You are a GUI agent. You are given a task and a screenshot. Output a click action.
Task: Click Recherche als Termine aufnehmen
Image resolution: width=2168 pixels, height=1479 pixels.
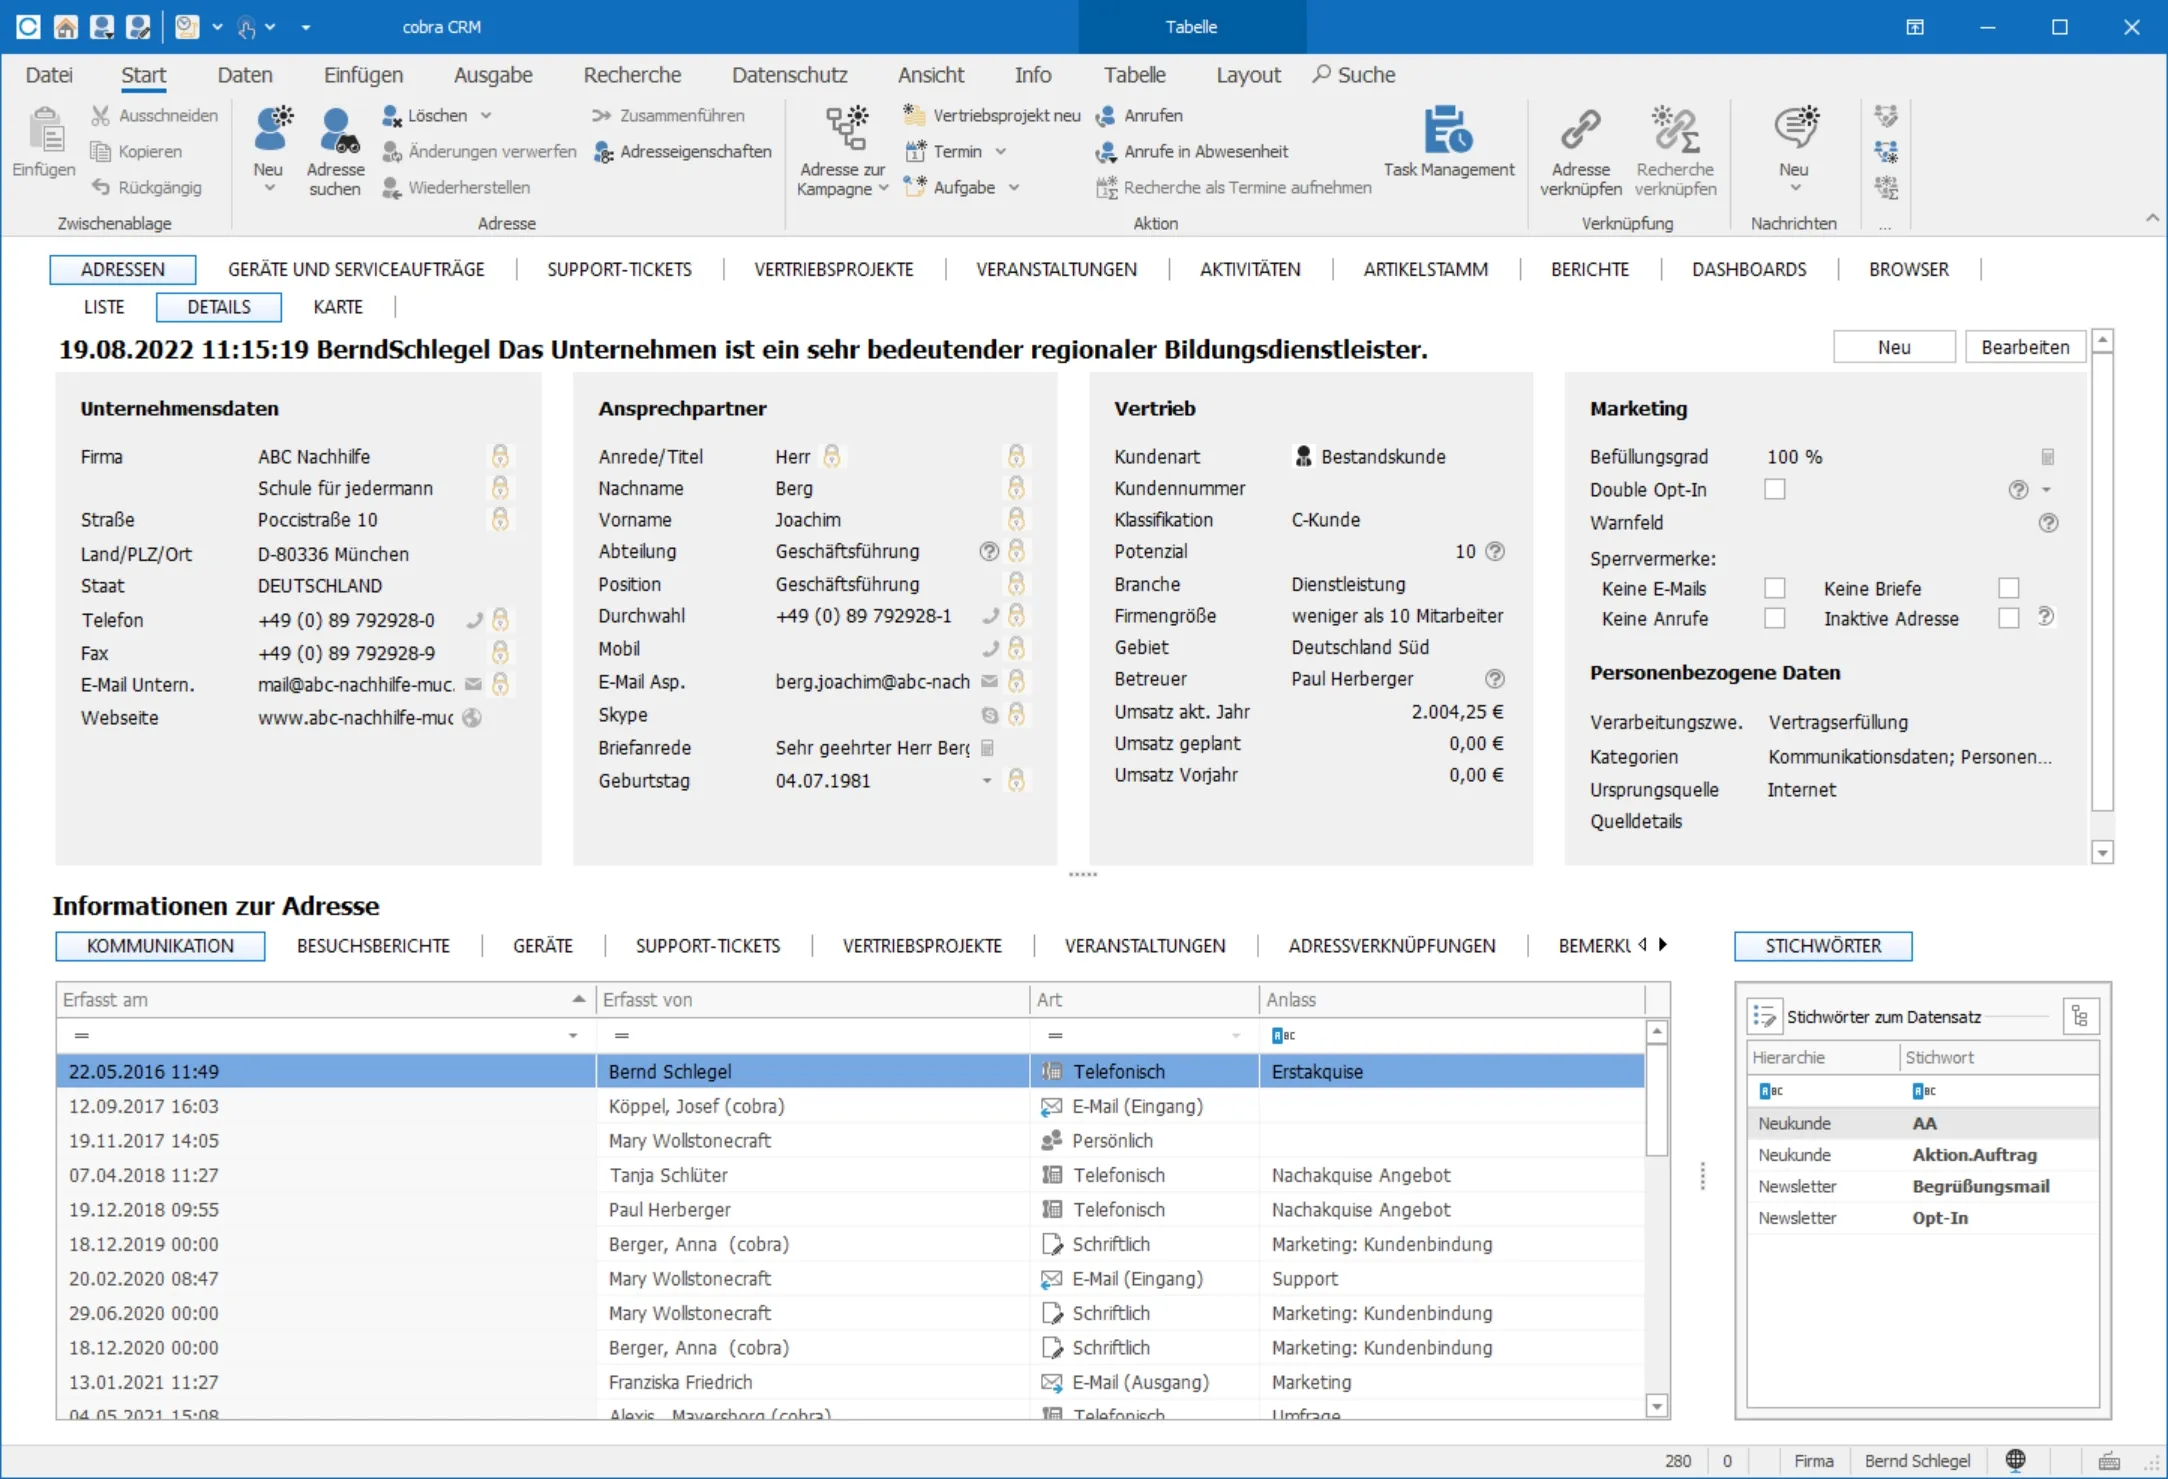(1234, 188)
